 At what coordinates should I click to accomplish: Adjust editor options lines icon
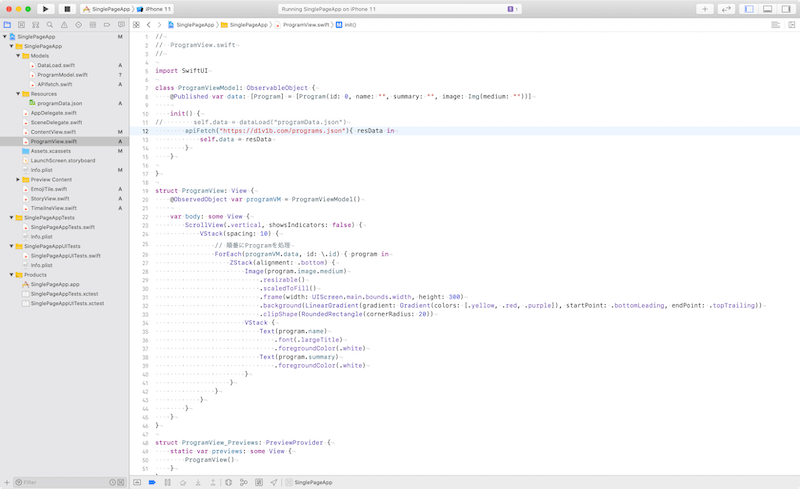pyautogui.click(x=776, y=25)
